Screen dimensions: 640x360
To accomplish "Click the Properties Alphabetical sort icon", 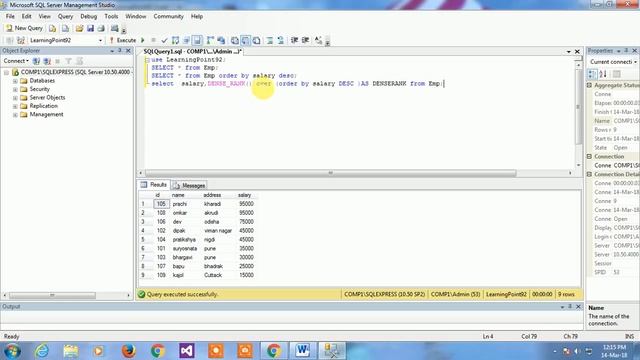I will click(x=603, y=74).
